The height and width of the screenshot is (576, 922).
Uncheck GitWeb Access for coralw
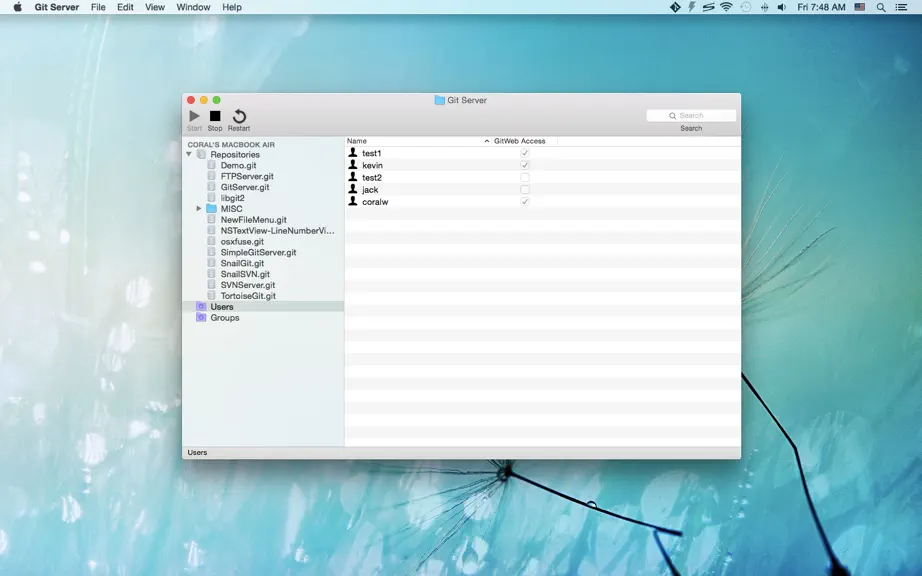coord(525,202)
